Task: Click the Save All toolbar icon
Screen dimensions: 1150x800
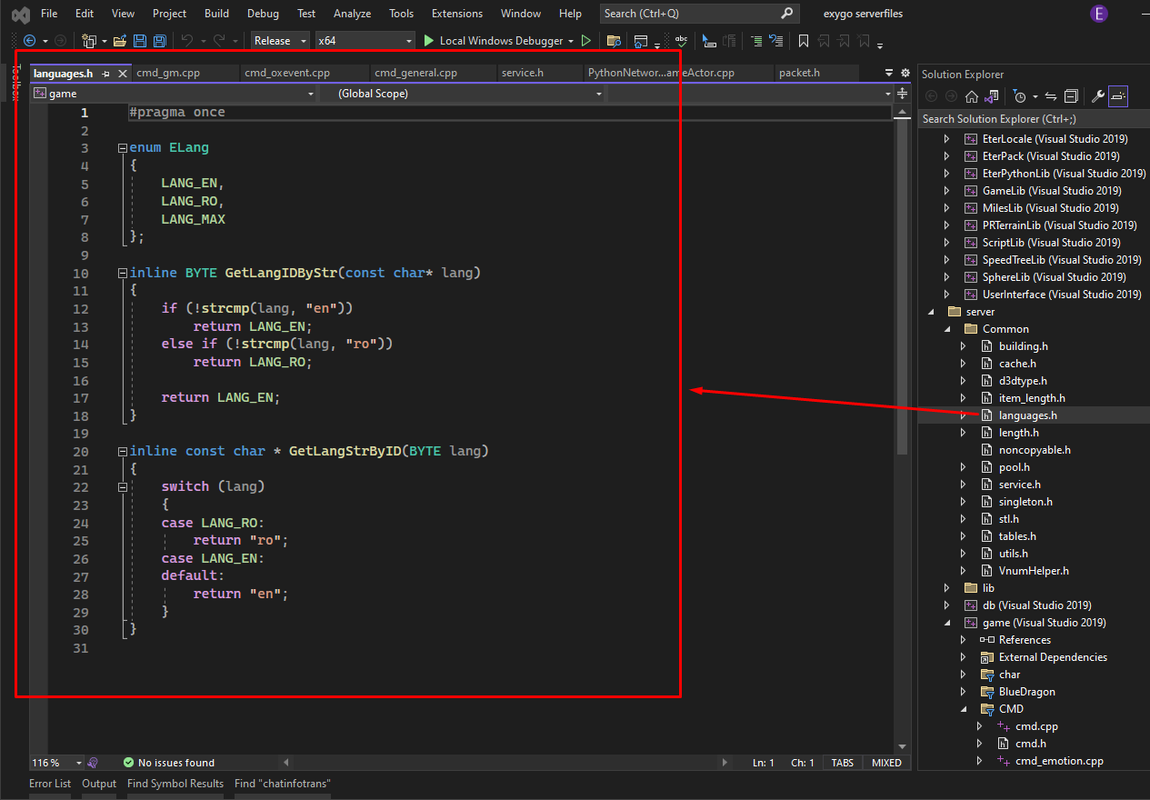Action: 159,41
